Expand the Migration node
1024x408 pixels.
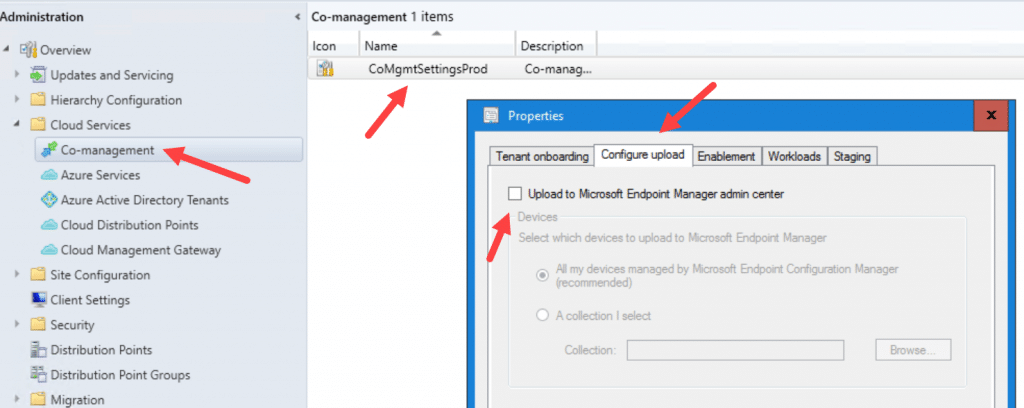[17, 400]
